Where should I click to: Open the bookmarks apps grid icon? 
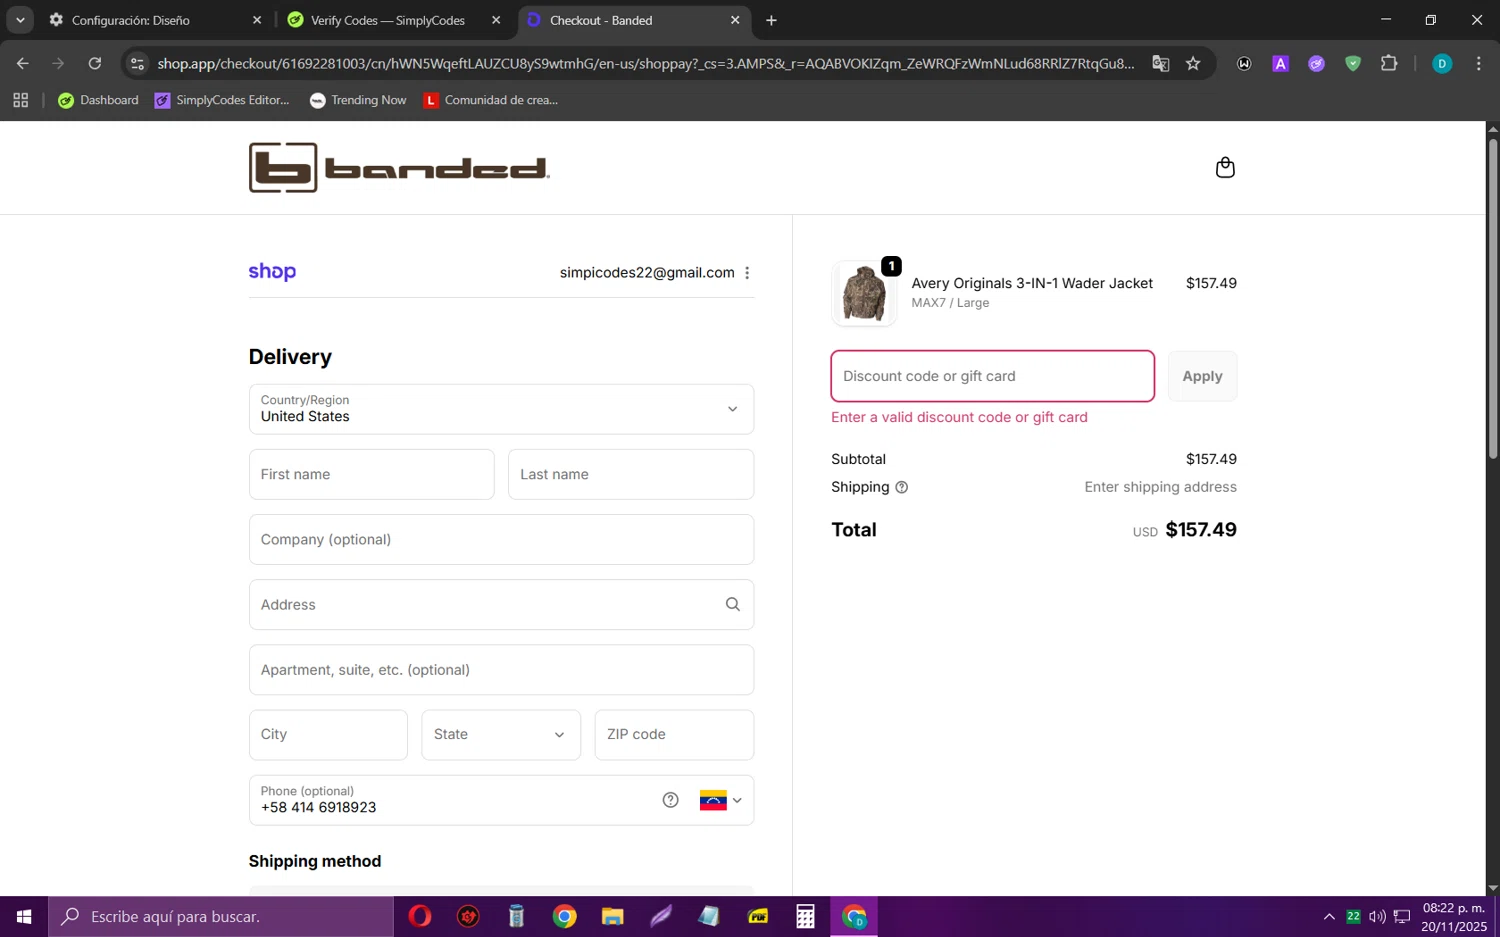pyautogui.click(x=20, y=100)
